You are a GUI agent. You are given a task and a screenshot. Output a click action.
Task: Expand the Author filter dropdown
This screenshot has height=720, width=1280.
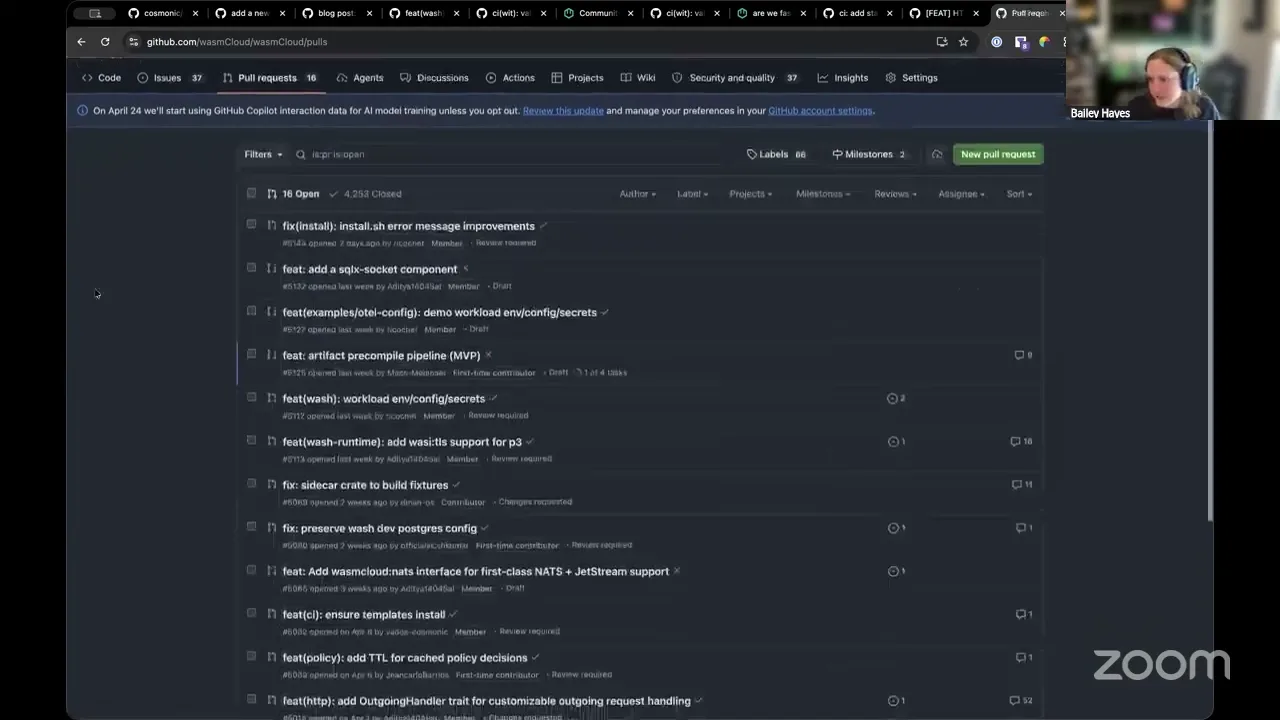(637, 194)
